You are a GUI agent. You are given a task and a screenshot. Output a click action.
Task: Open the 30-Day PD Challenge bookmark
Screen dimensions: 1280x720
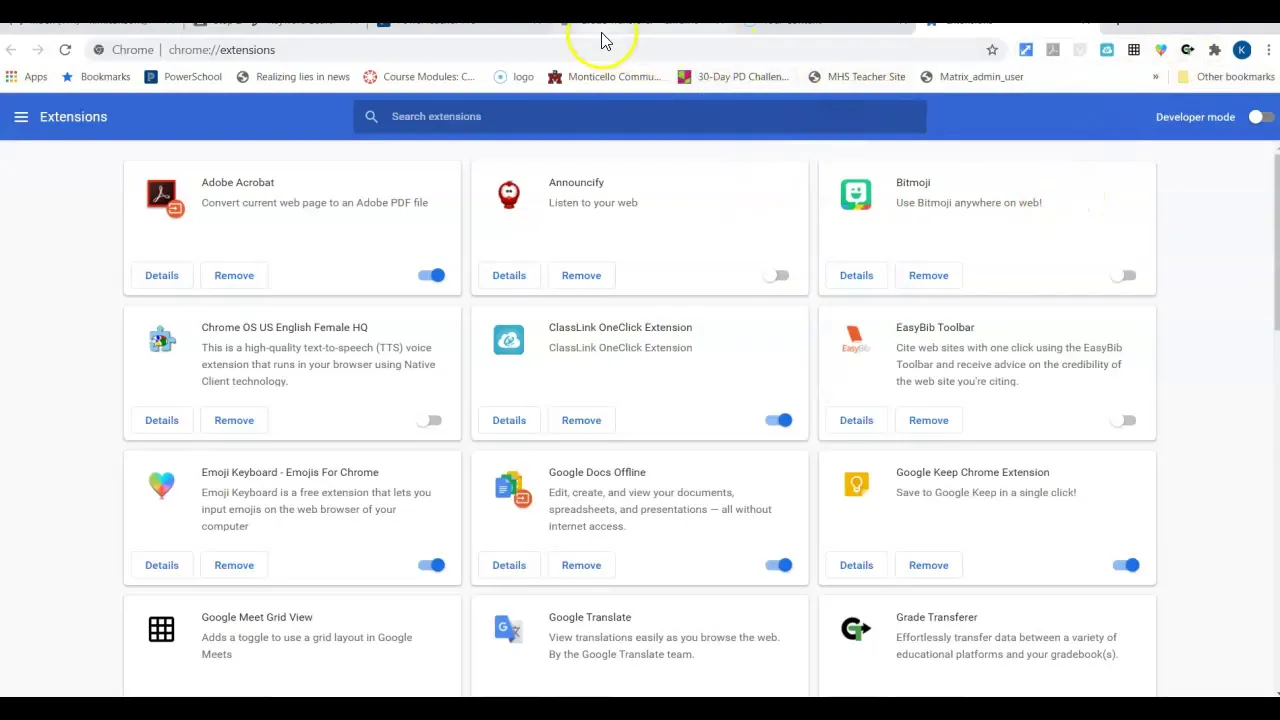click(x=734, y=77)
